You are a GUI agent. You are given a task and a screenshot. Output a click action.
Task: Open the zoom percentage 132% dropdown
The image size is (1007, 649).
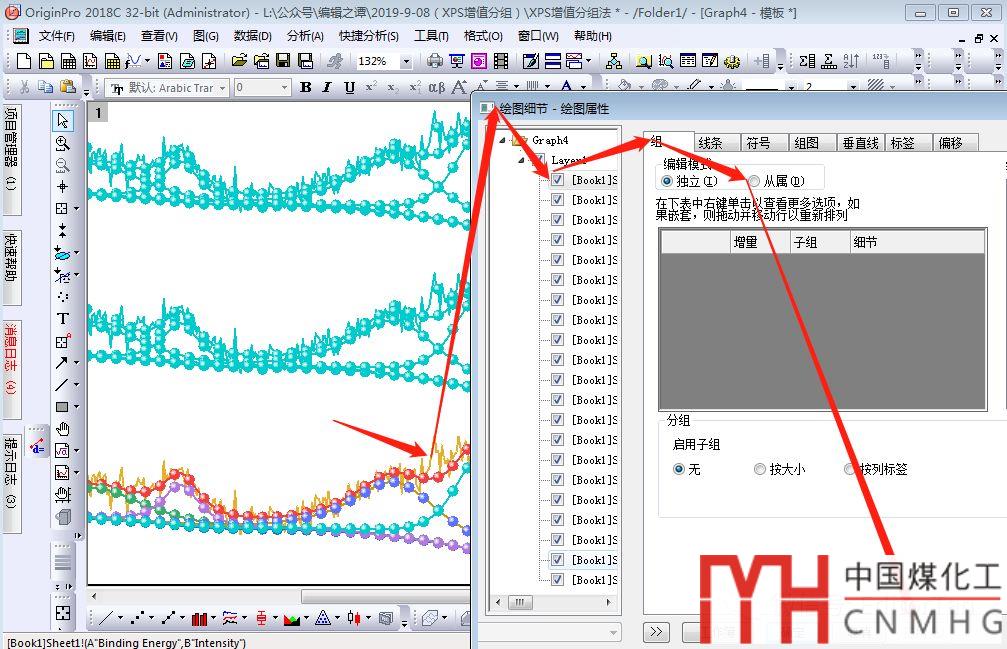(x=406, y=61)
